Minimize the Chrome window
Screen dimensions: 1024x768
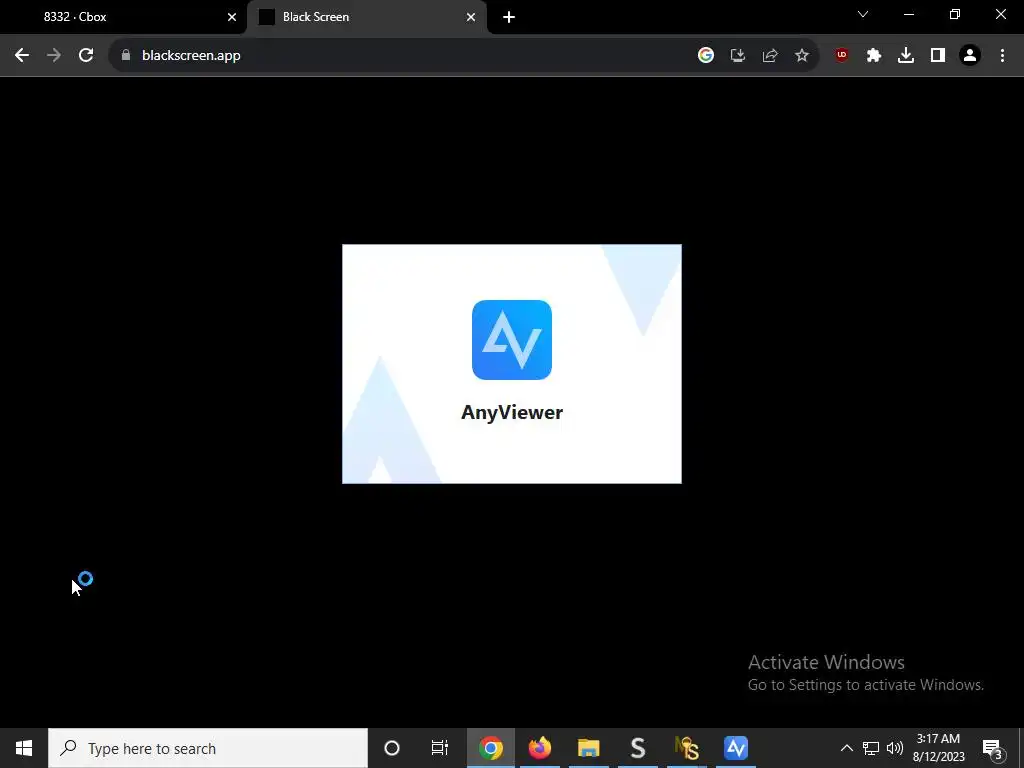click(909, 14)
